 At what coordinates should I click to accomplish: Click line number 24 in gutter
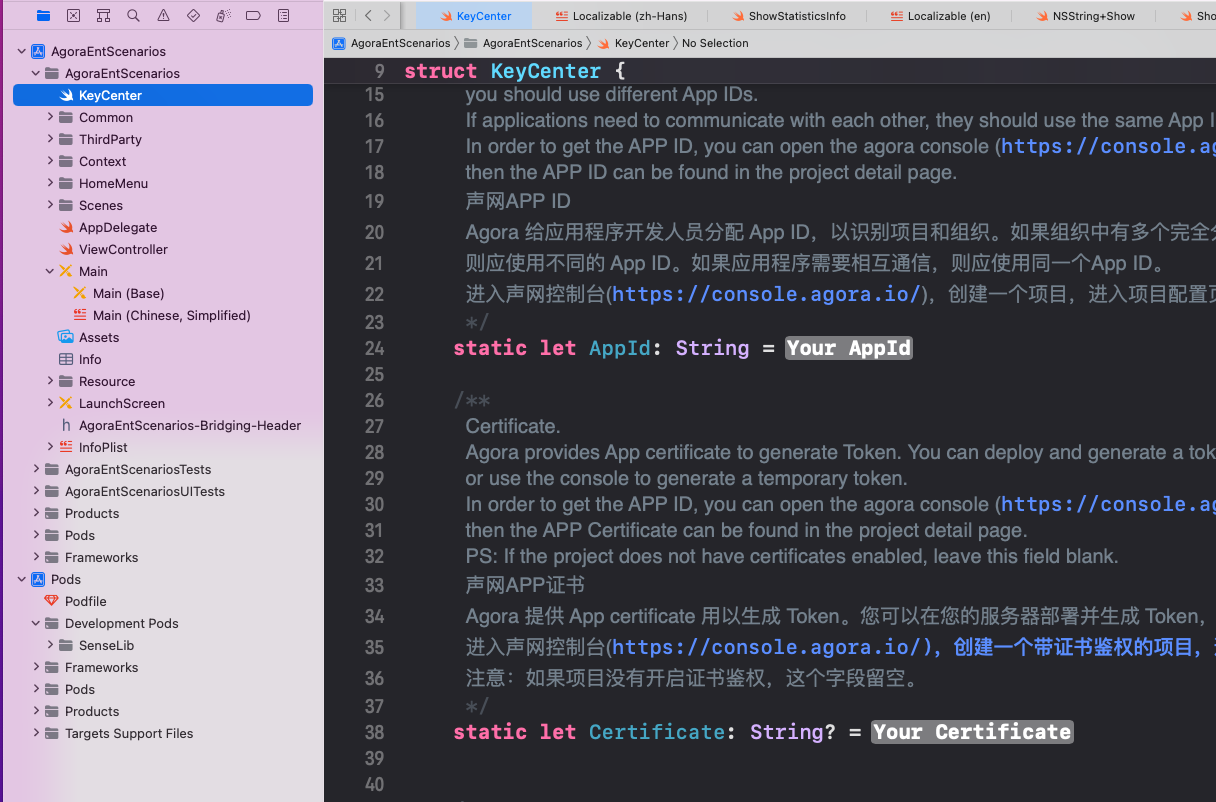click(x=374, y=348)
